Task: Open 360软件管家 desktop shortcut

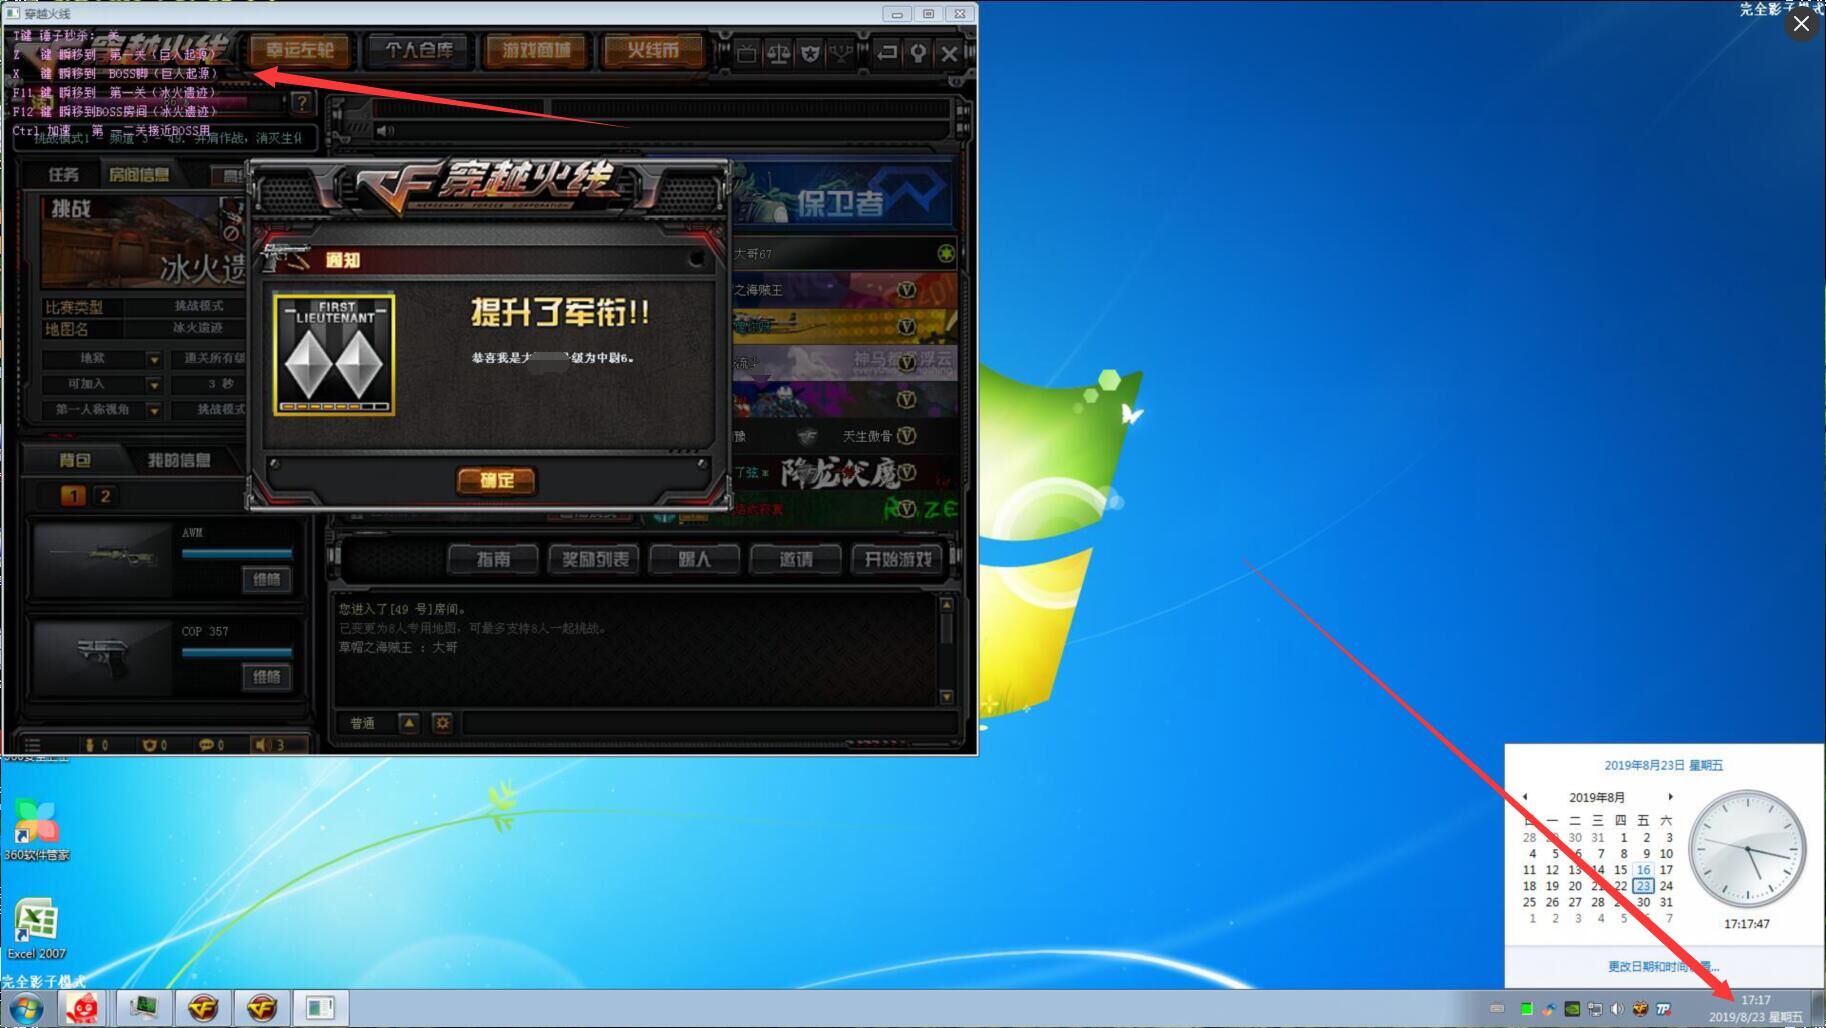Action: 36,830
